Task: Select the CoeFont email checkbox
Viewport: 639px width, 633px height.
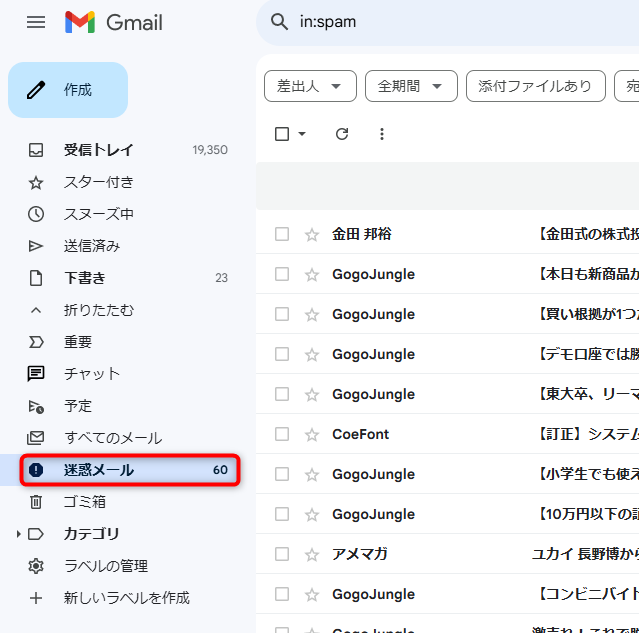Action: pyautogui.click(x=282, y=434)
